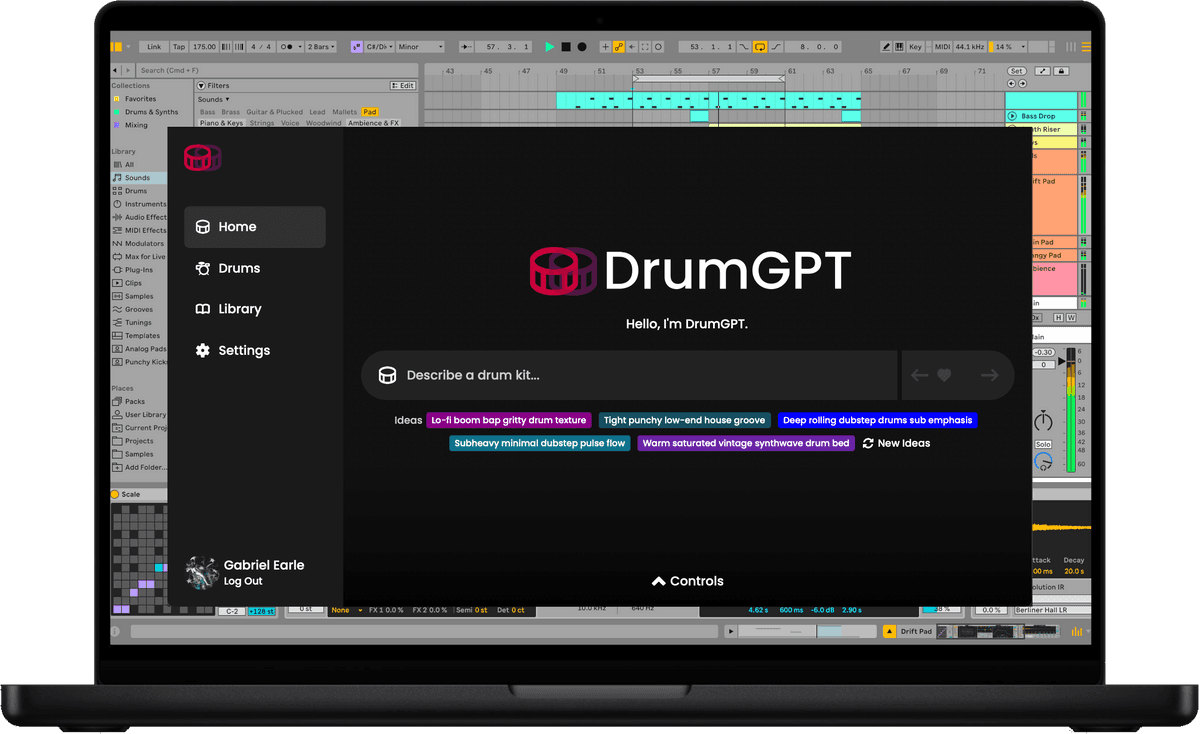Toggle the metronome in Ableton toolbar
Screen dimensions: 1200x734
pos(288,47)
